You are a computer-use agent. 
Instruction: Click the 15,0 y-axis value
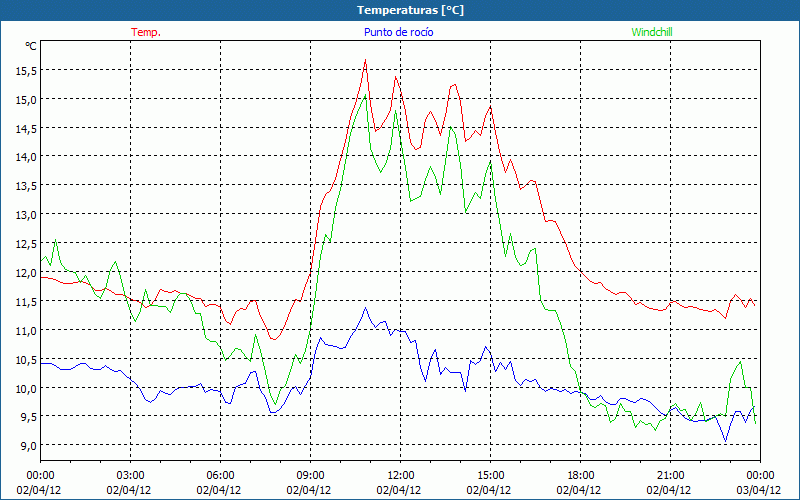(26, 100)
